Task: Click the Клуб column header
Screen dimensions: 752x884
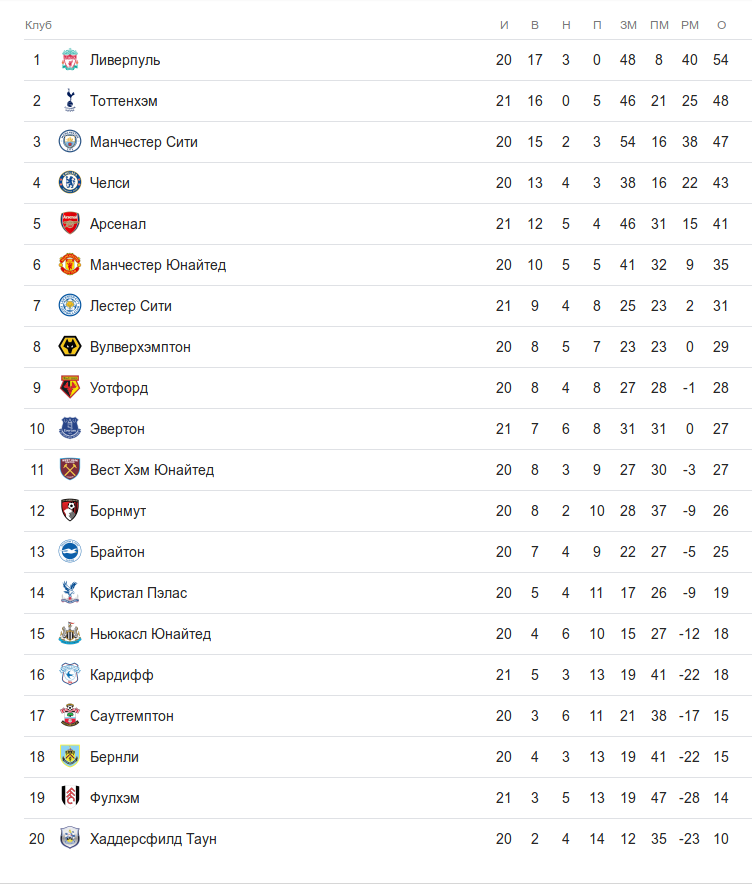Action: 38,24
